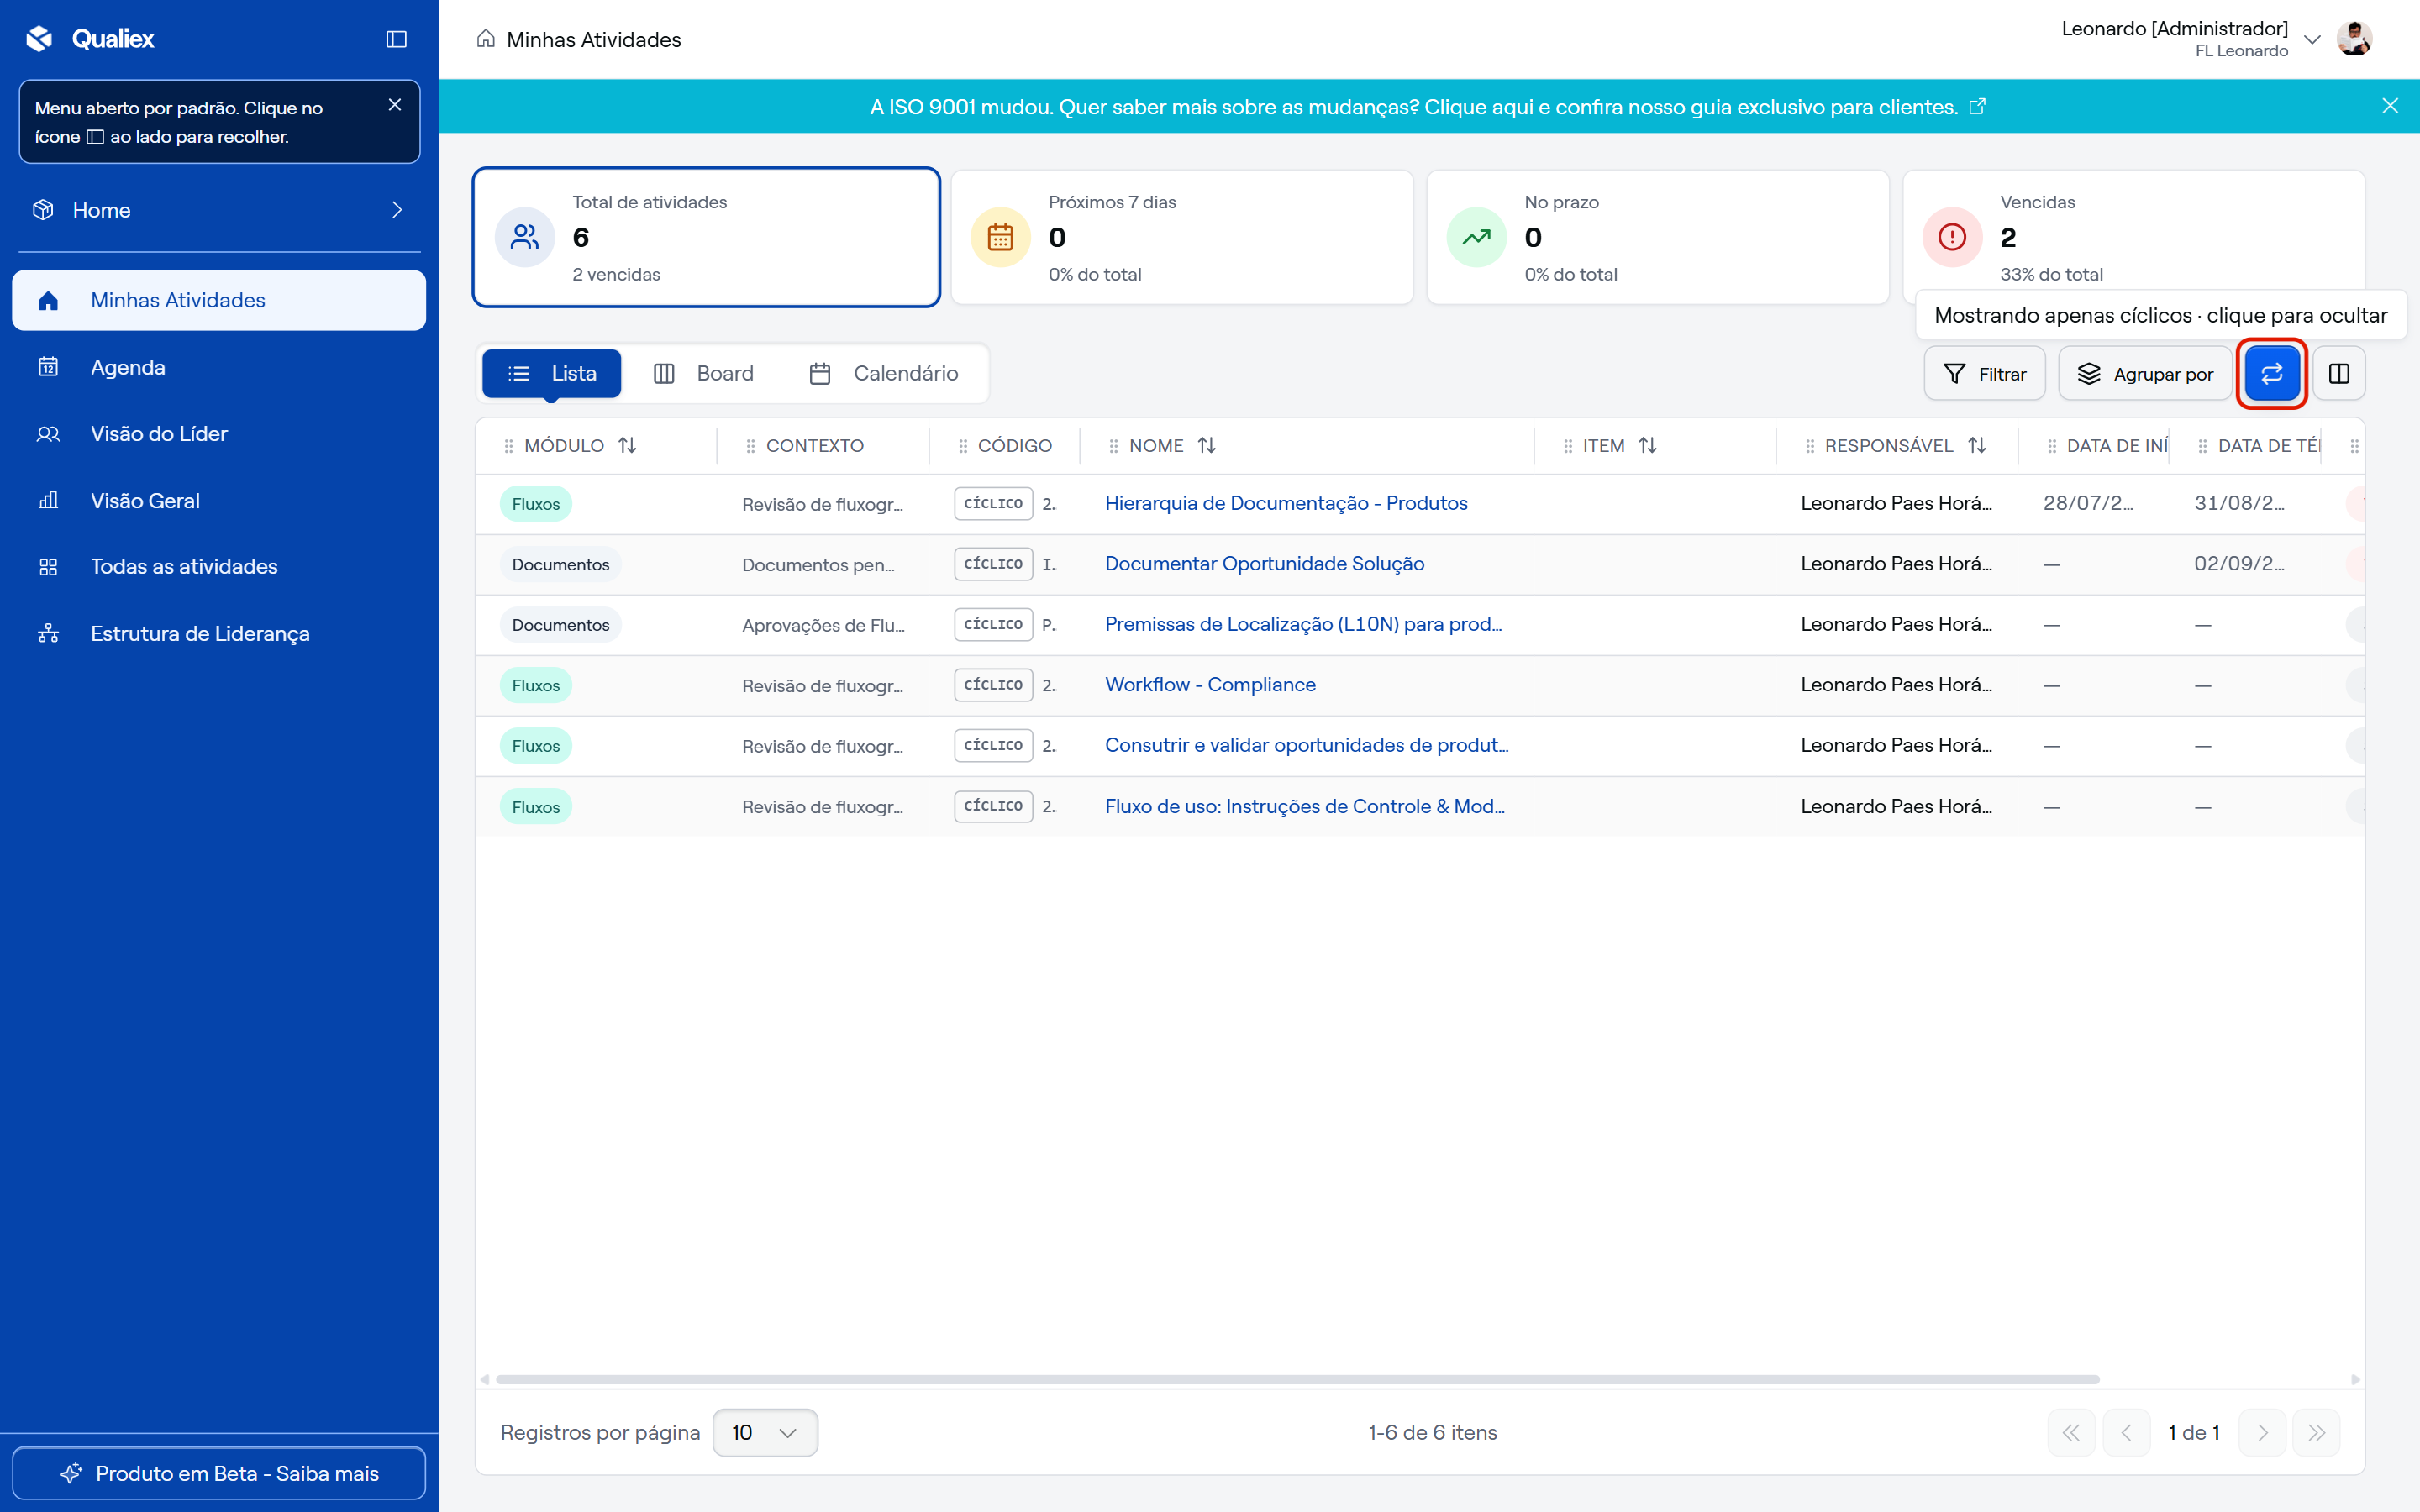
Task: Sort table by Responsável column
Action: point(1977,446)
